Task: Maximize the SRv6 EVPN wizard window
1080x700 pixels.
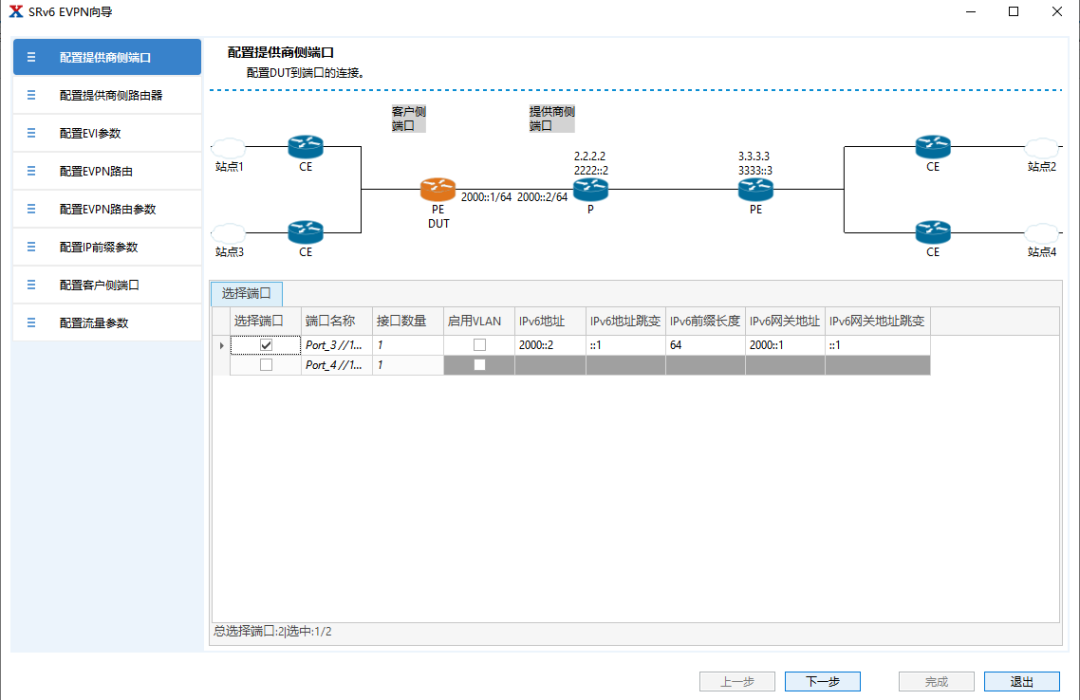Action: (x=1013, y=11)
